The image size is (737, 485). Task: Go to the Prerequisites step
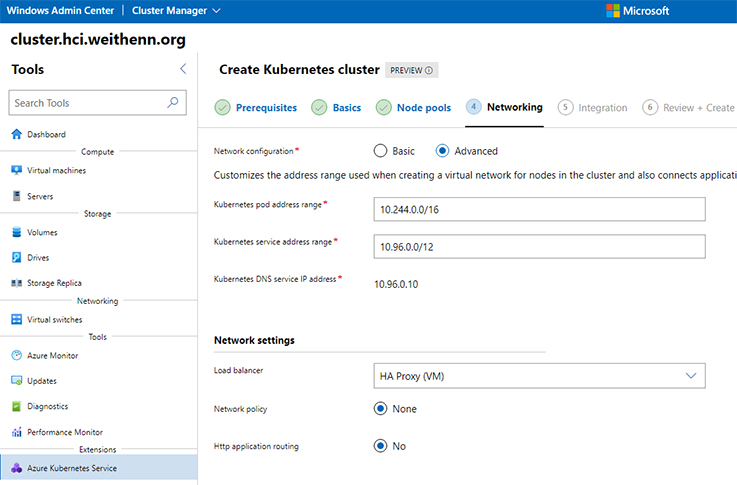267,108
